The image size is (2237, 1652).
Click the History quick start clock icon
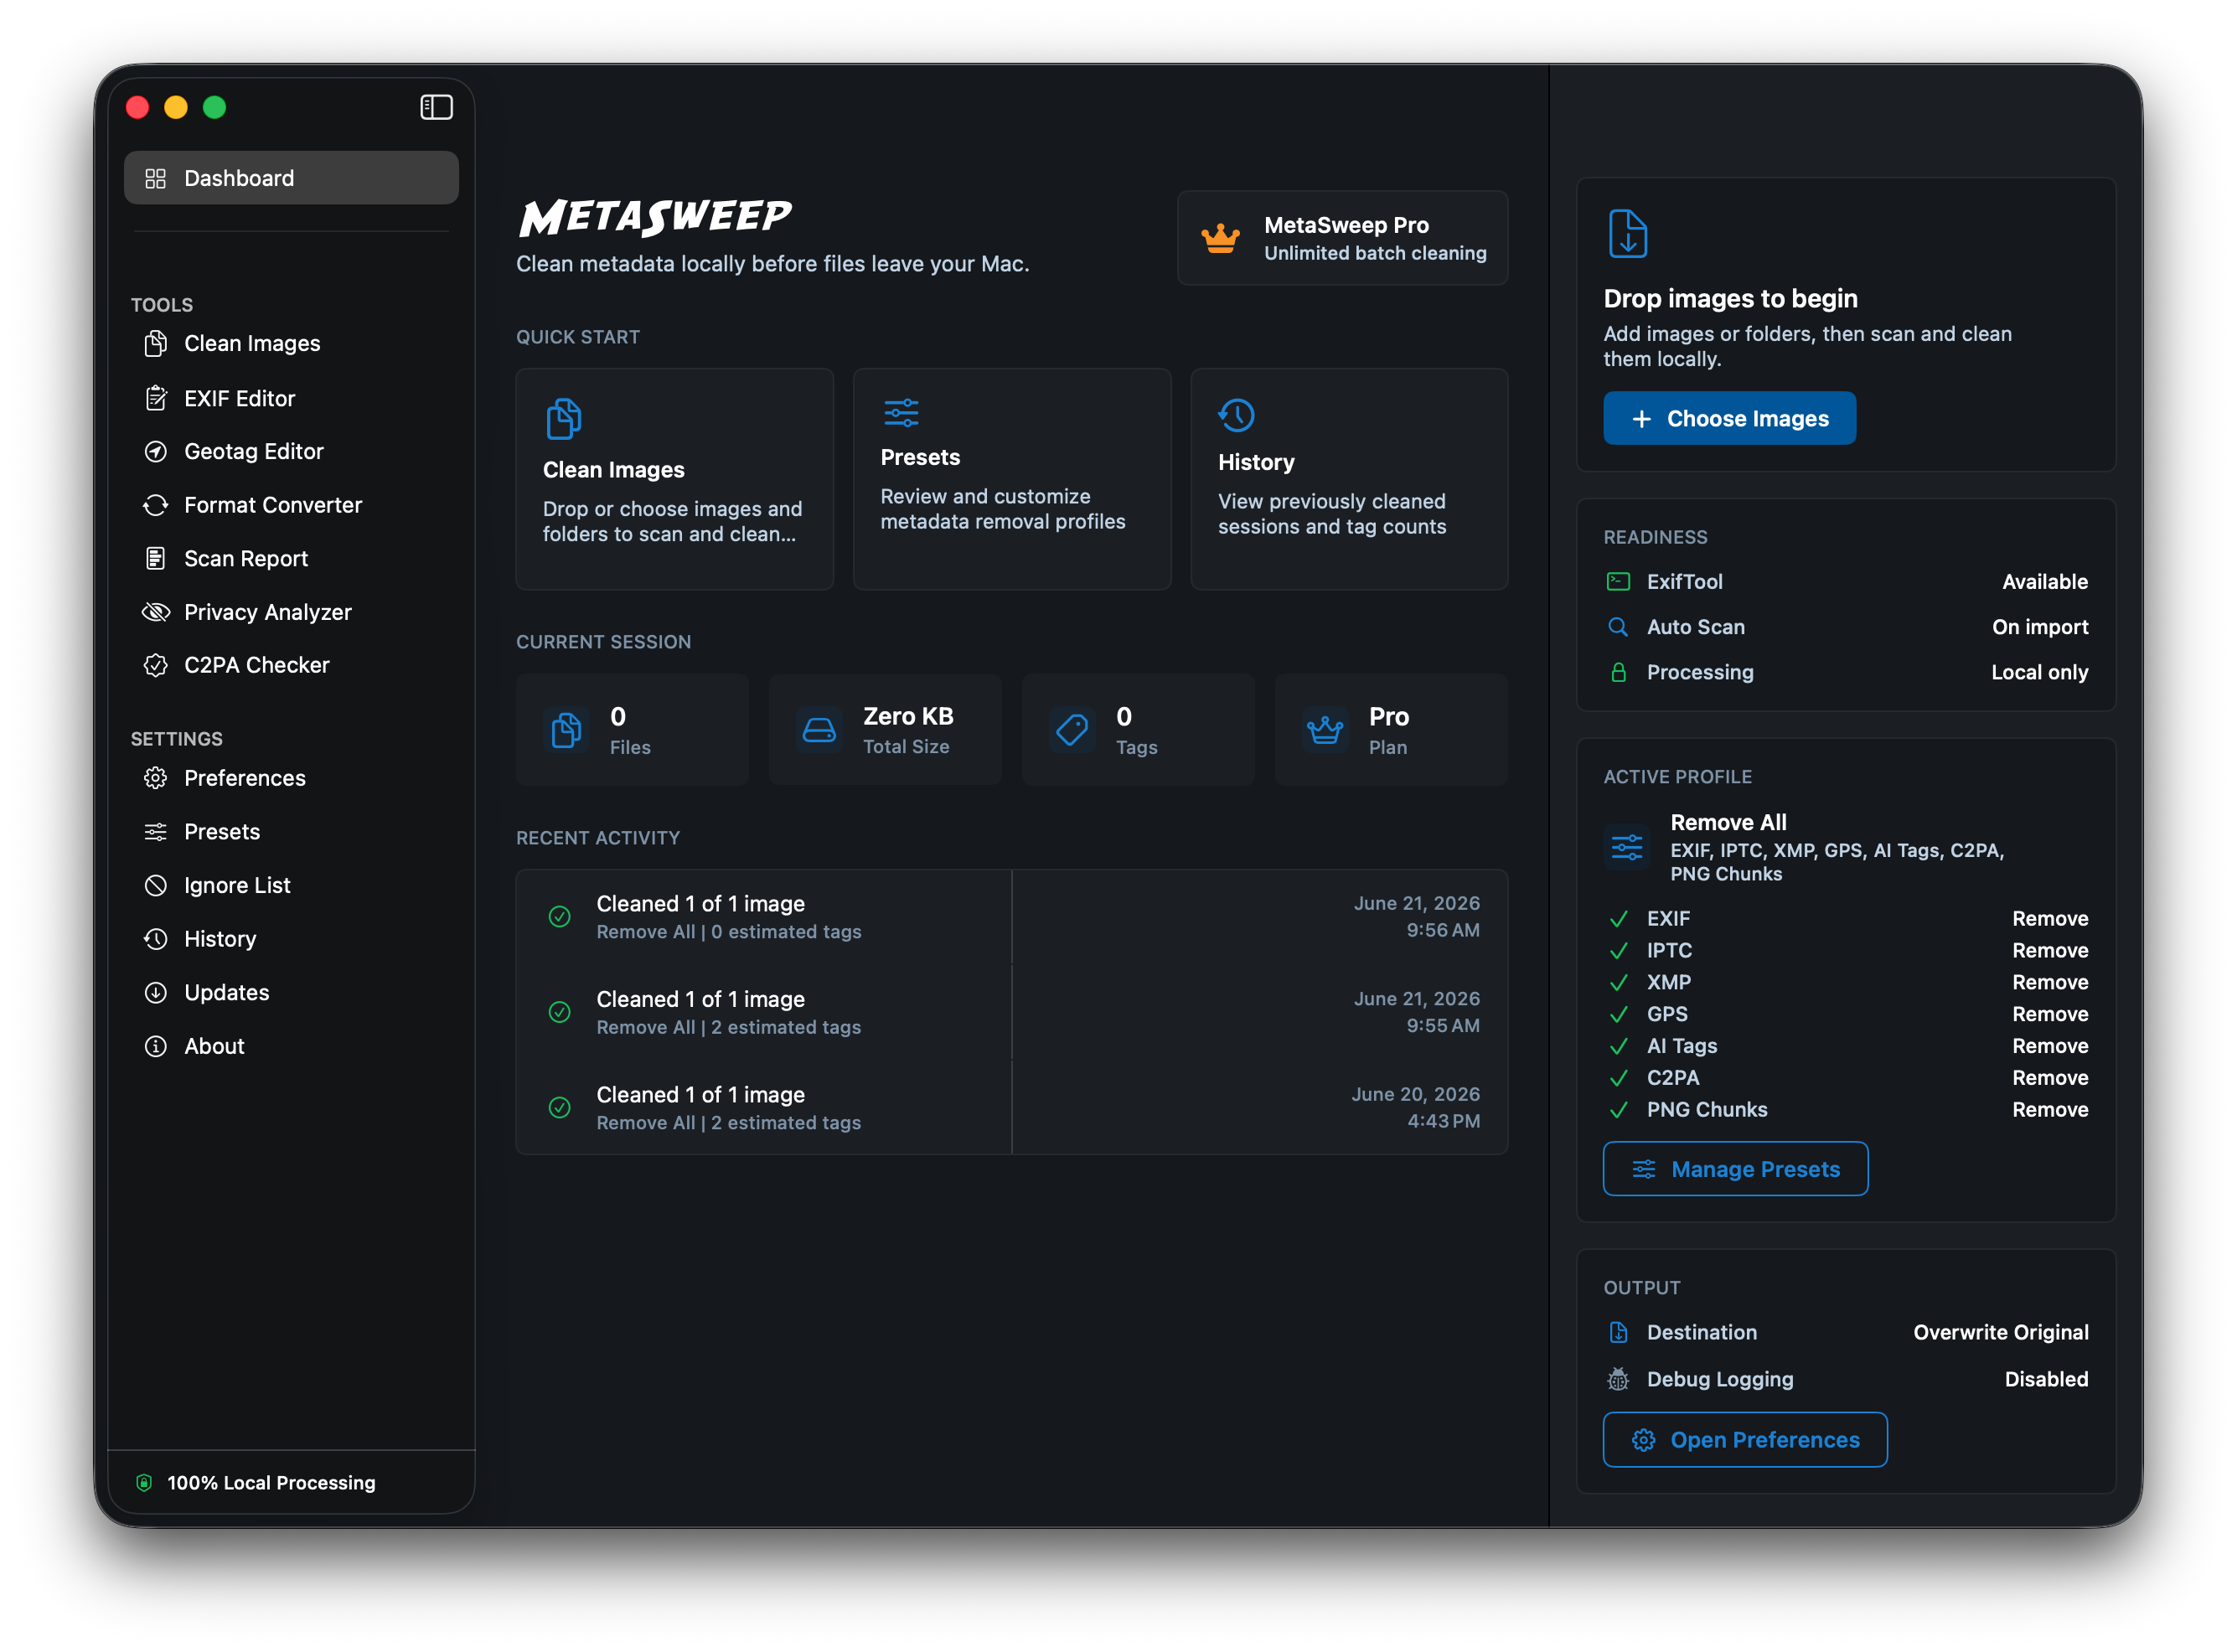[1237, 415]
